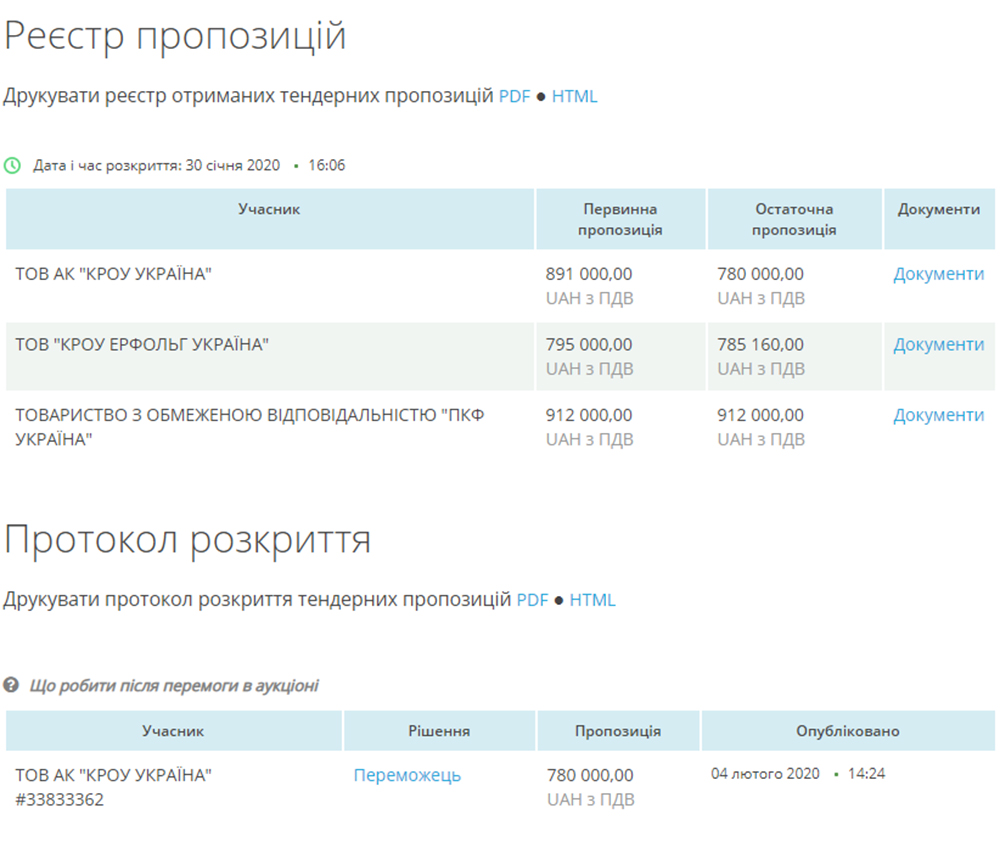Viewport: 1000px width, 842px height.
Task: Click the initial bid value 912 000,00
Action: tap(589, 416)
